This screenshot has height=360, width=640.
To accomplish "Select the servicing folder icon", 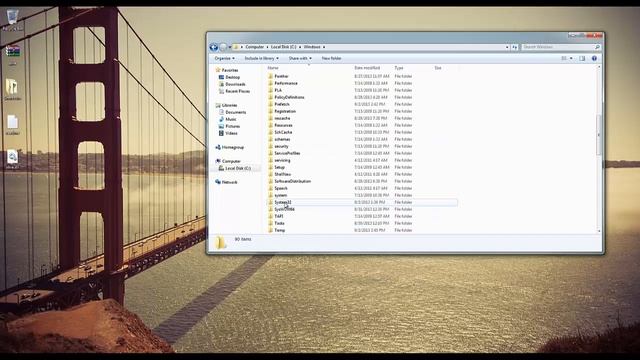I will [271, 160].
